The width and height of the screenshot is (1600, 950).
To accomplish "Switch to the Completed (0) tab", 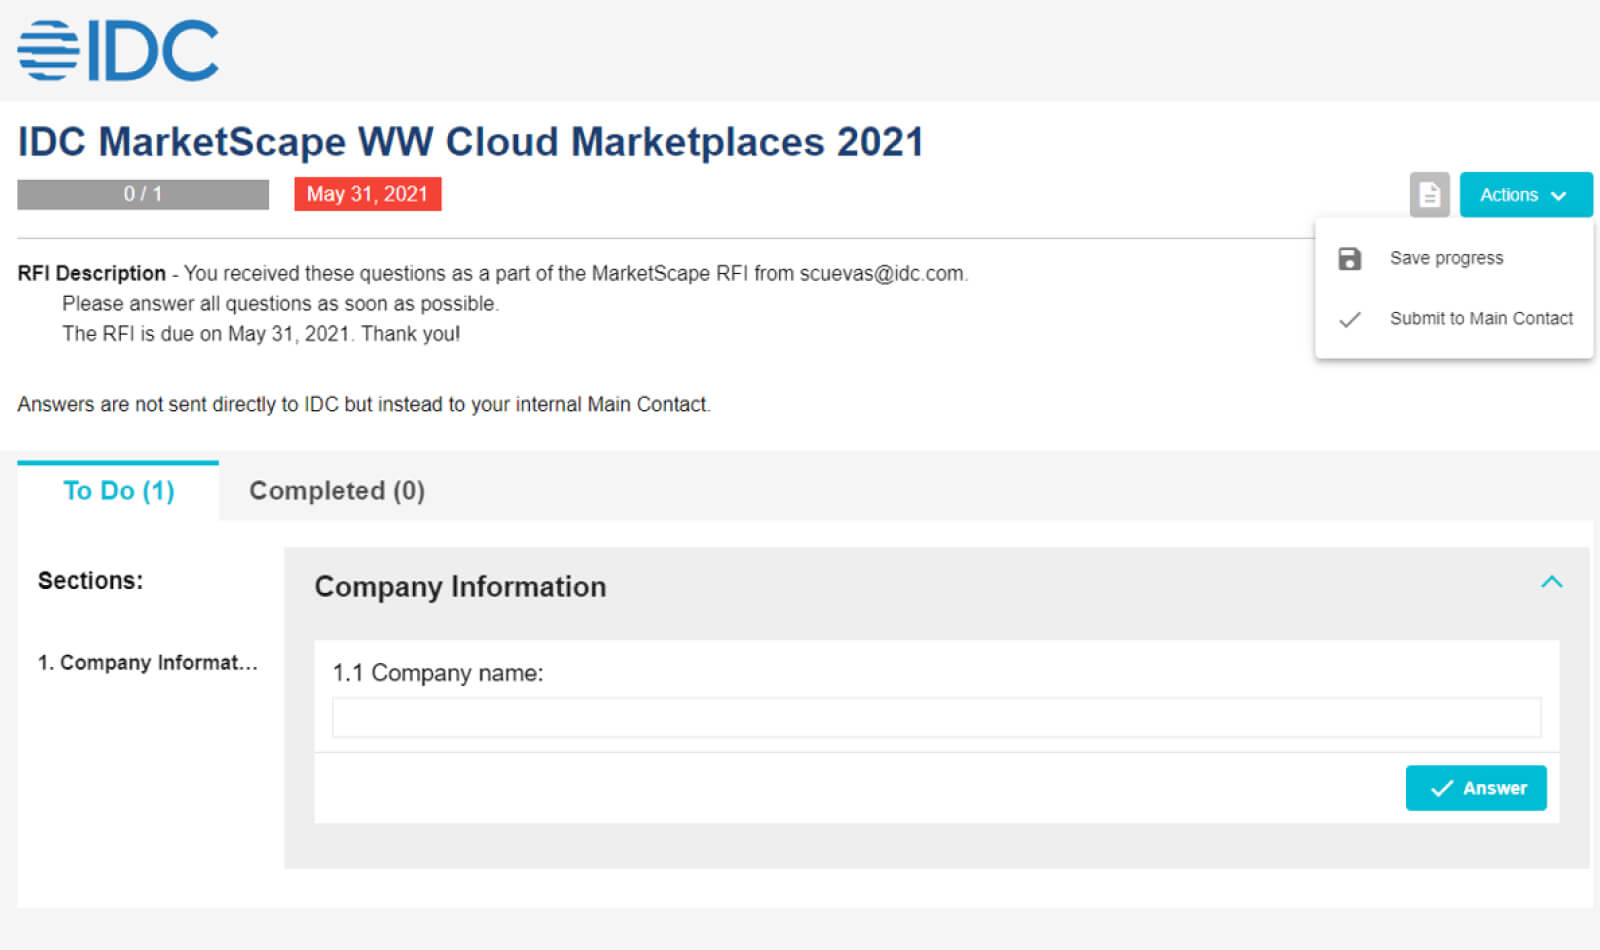I will point(337,491).
